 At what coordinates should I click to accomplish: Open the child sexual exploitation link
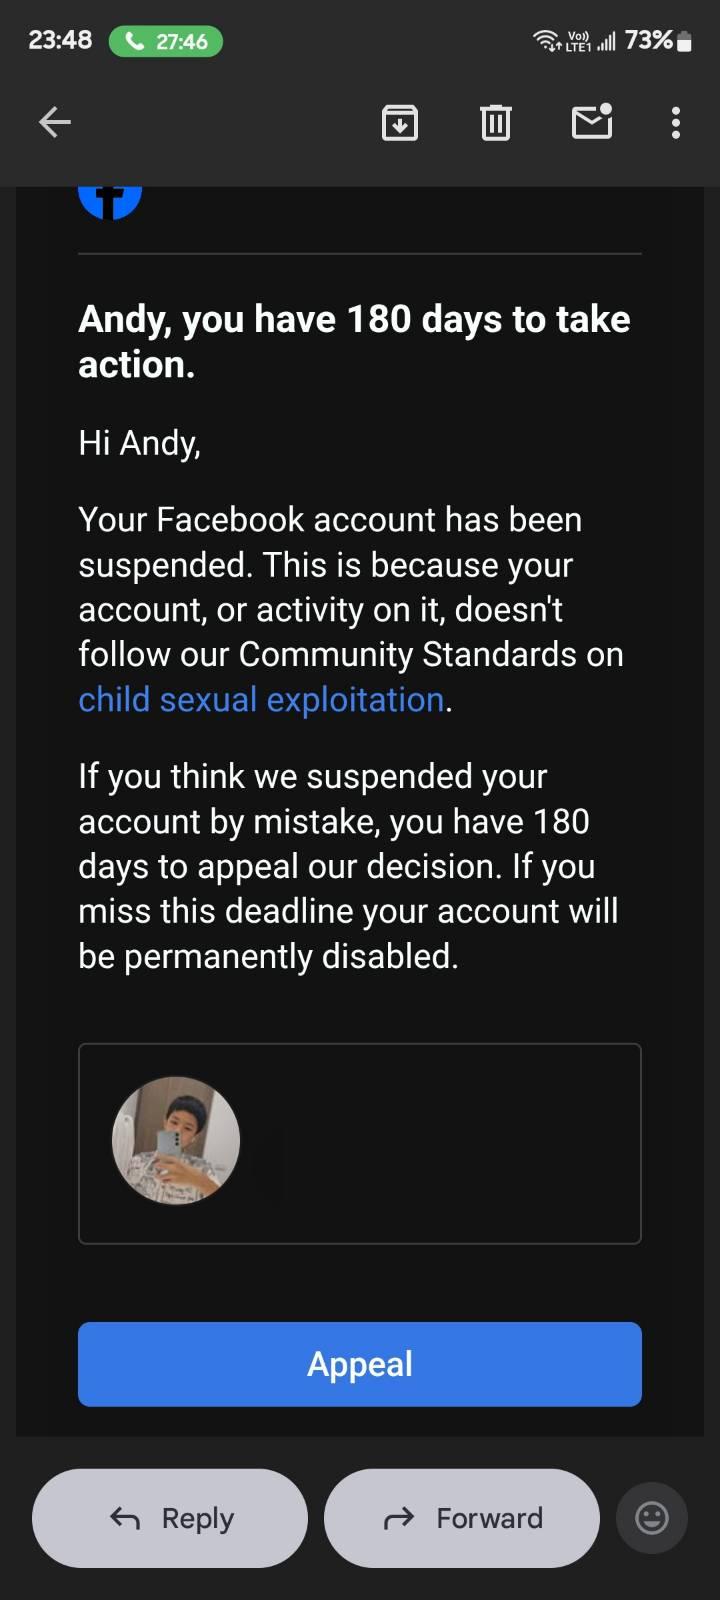[261, 700]
